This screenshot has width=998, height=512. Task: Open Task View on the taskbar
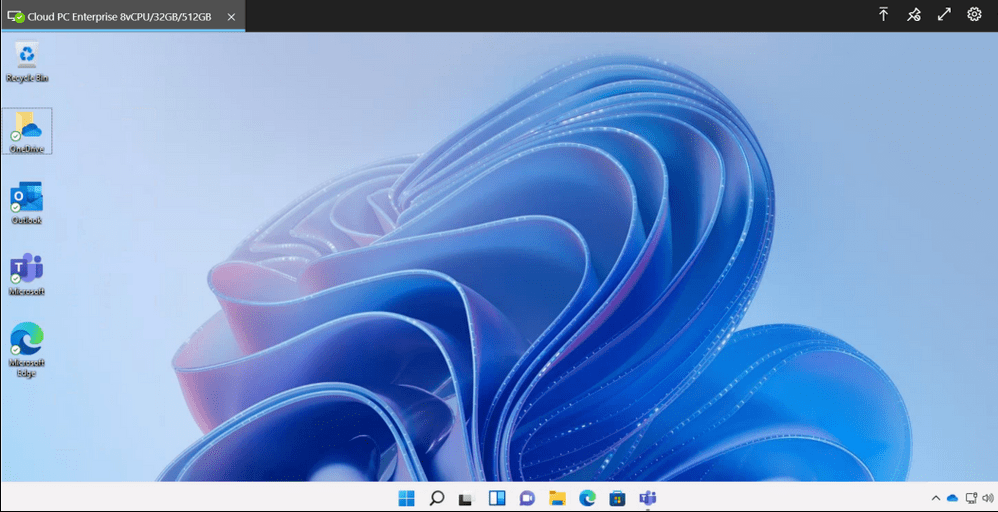467,499
